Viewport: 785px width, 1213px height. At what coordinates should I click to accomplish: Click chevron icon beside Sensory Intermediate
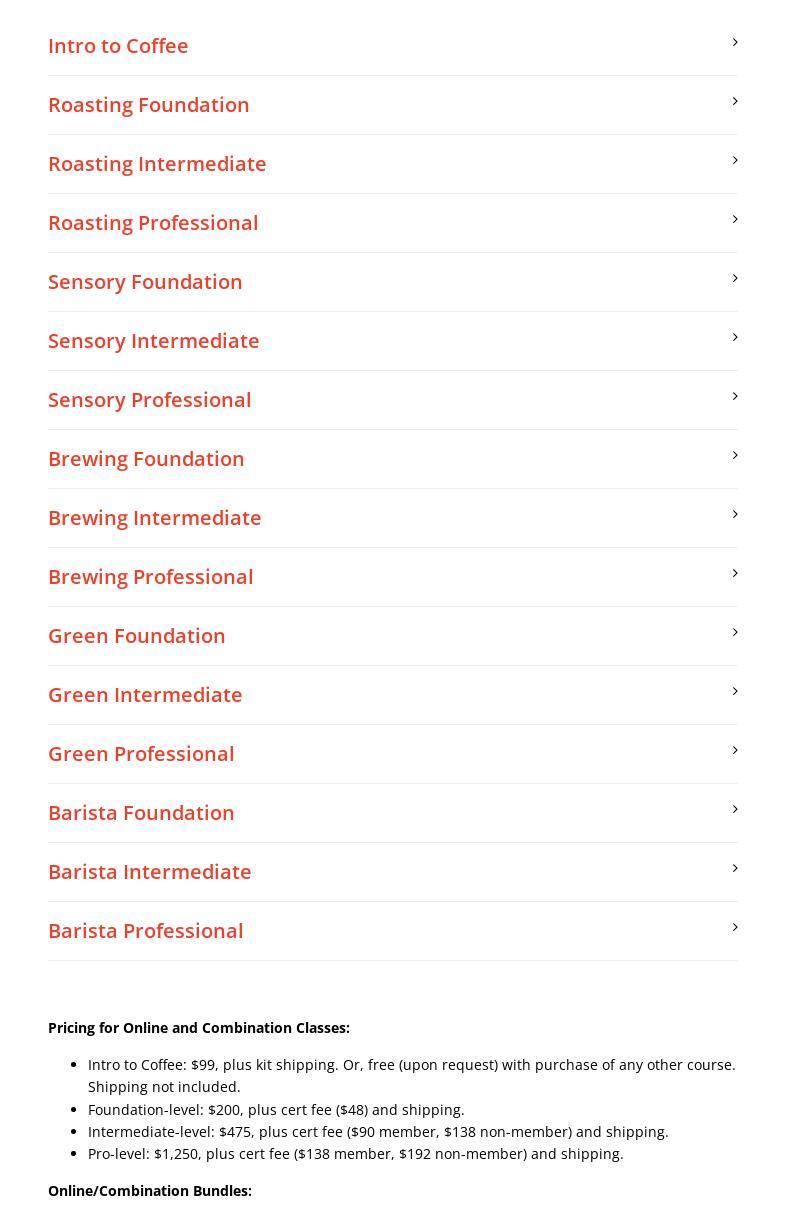[x=734, y=337]
